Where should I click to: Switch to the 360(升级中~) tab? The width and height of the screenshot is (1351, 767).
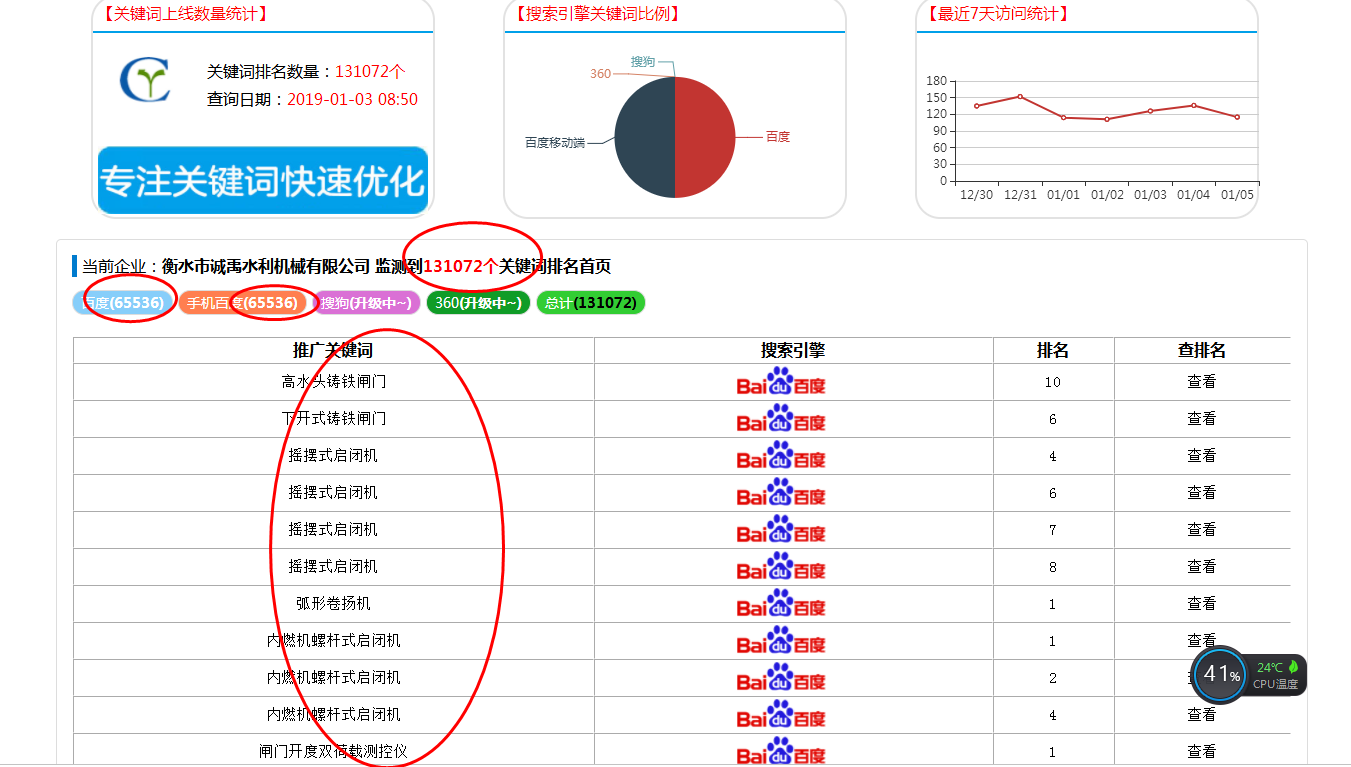(478, 303)
